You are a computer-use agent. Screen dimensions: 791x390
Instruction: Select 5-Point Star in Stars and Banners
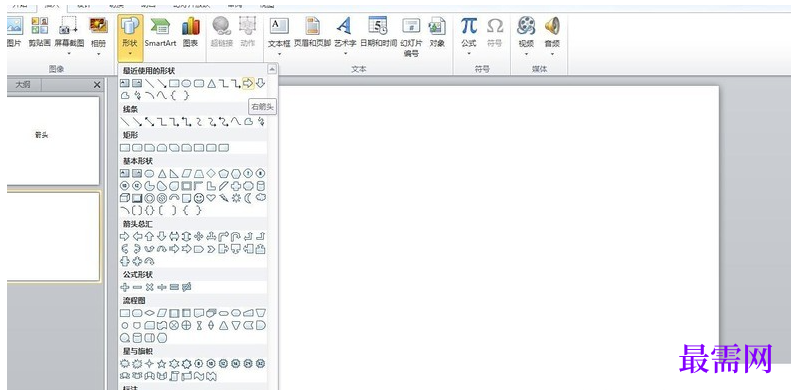point(161,363)
